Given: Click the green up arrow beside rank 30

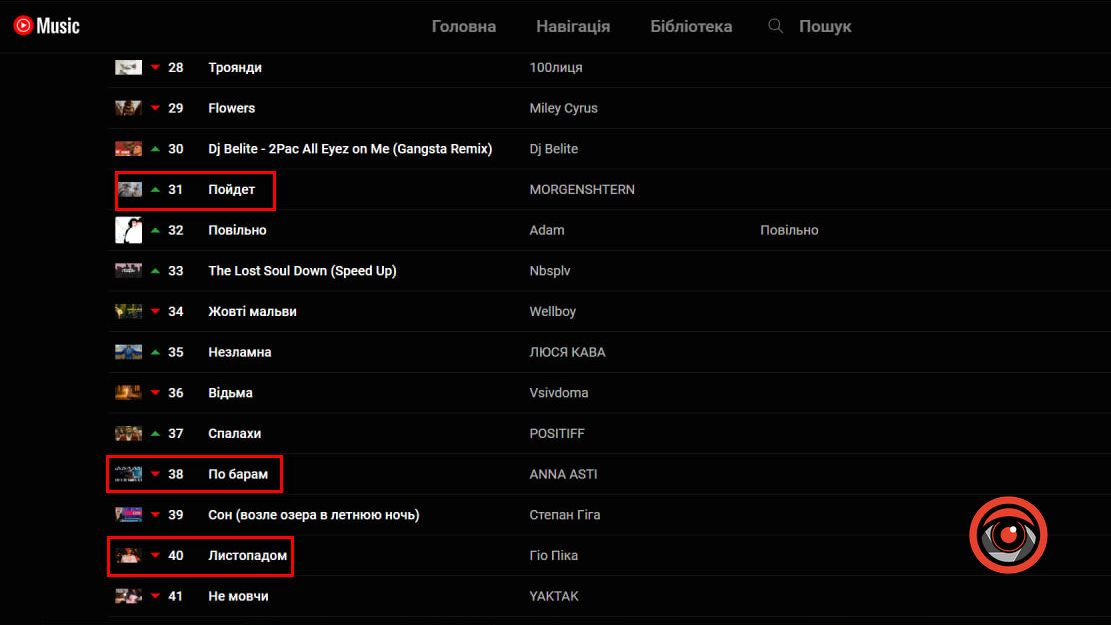Looking at the screenshot, I should [x=155, y=149].
